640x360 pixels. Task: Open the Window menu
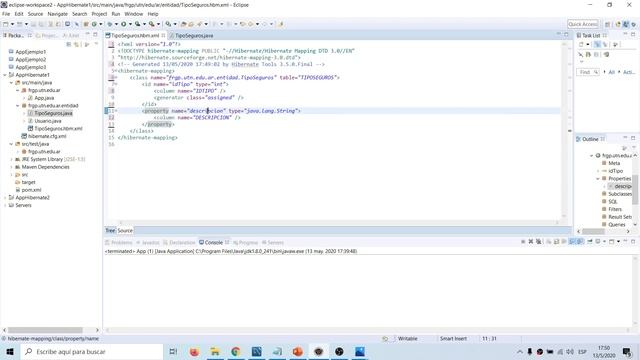[x=133, y=14]
